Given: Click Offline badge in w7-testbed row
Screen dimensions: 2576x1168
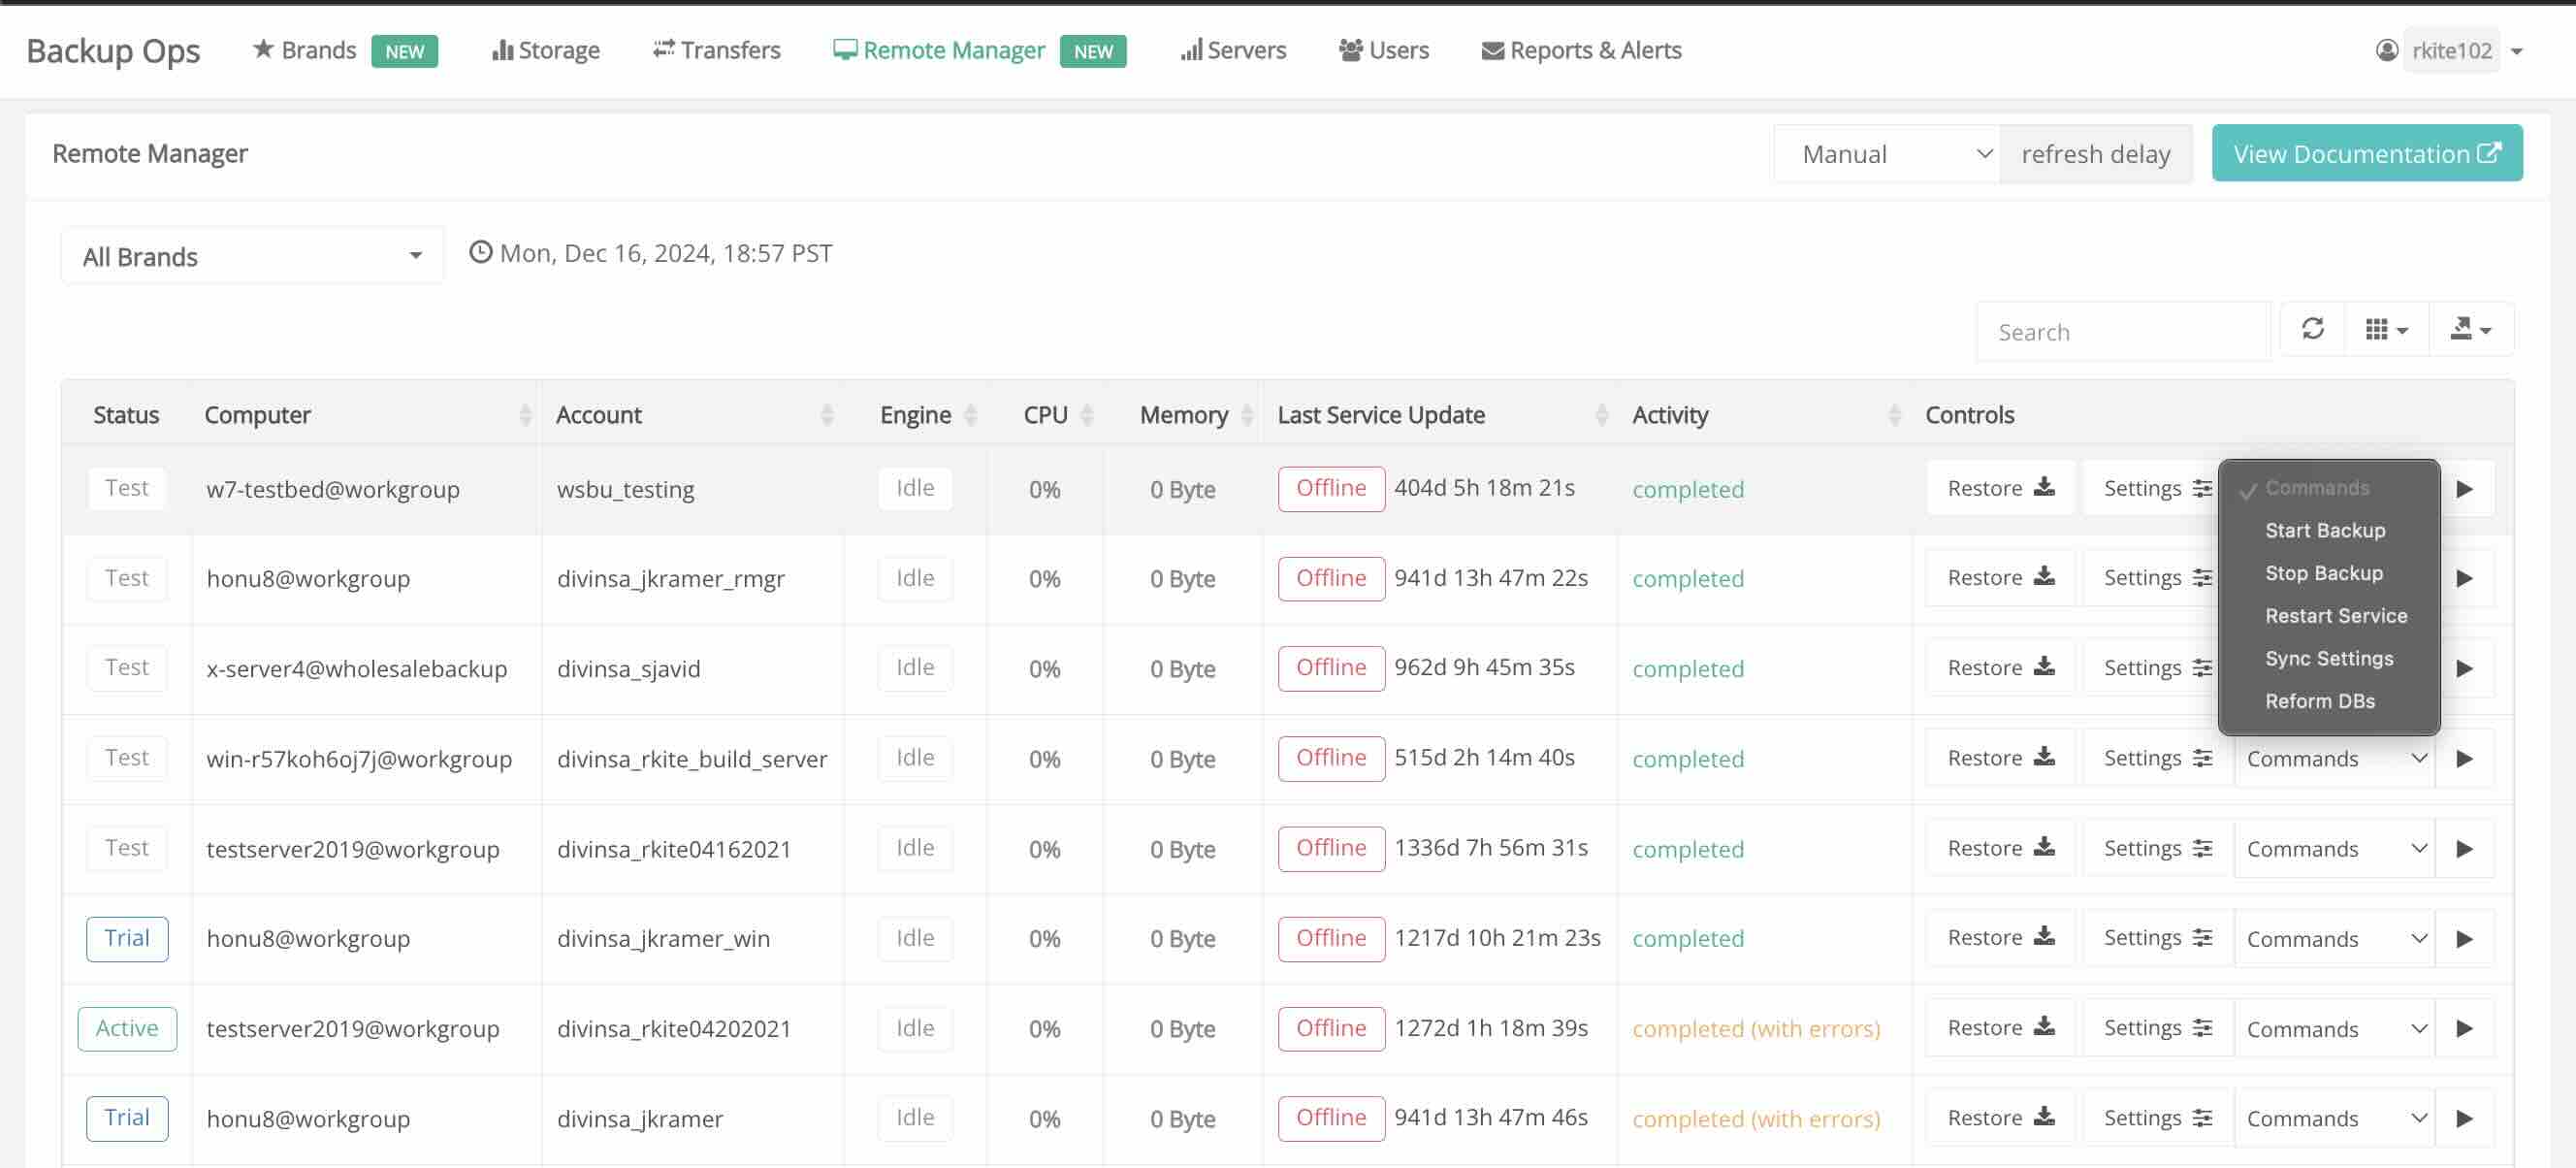Looking at the screenshot, I should [1331, 488].
